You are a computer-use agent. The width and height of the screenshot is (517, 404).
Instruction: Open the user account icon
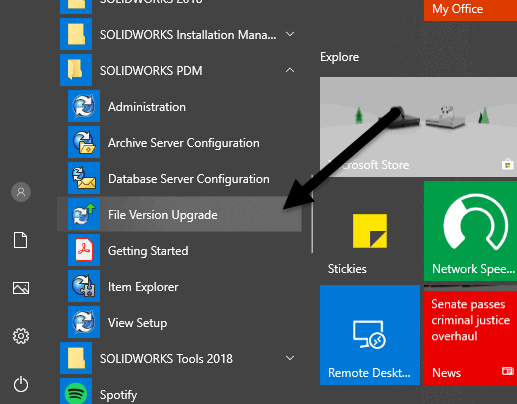21,192
